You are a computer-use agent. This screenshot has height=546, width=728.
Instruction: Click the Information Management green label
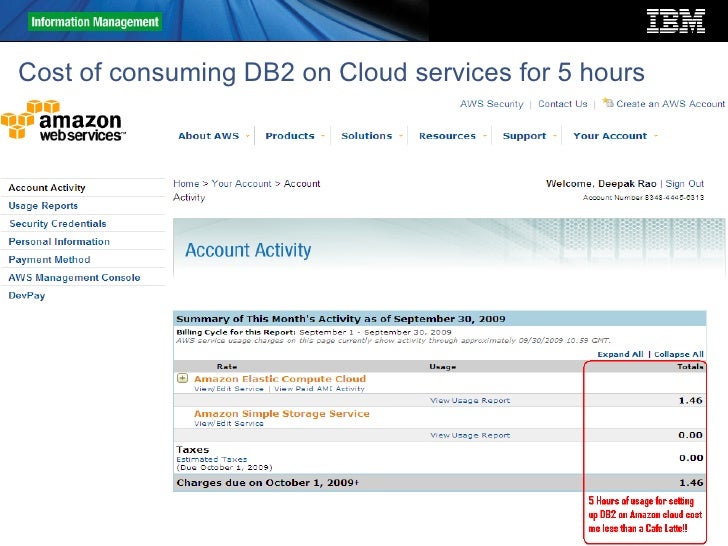[x=95, y=22]
